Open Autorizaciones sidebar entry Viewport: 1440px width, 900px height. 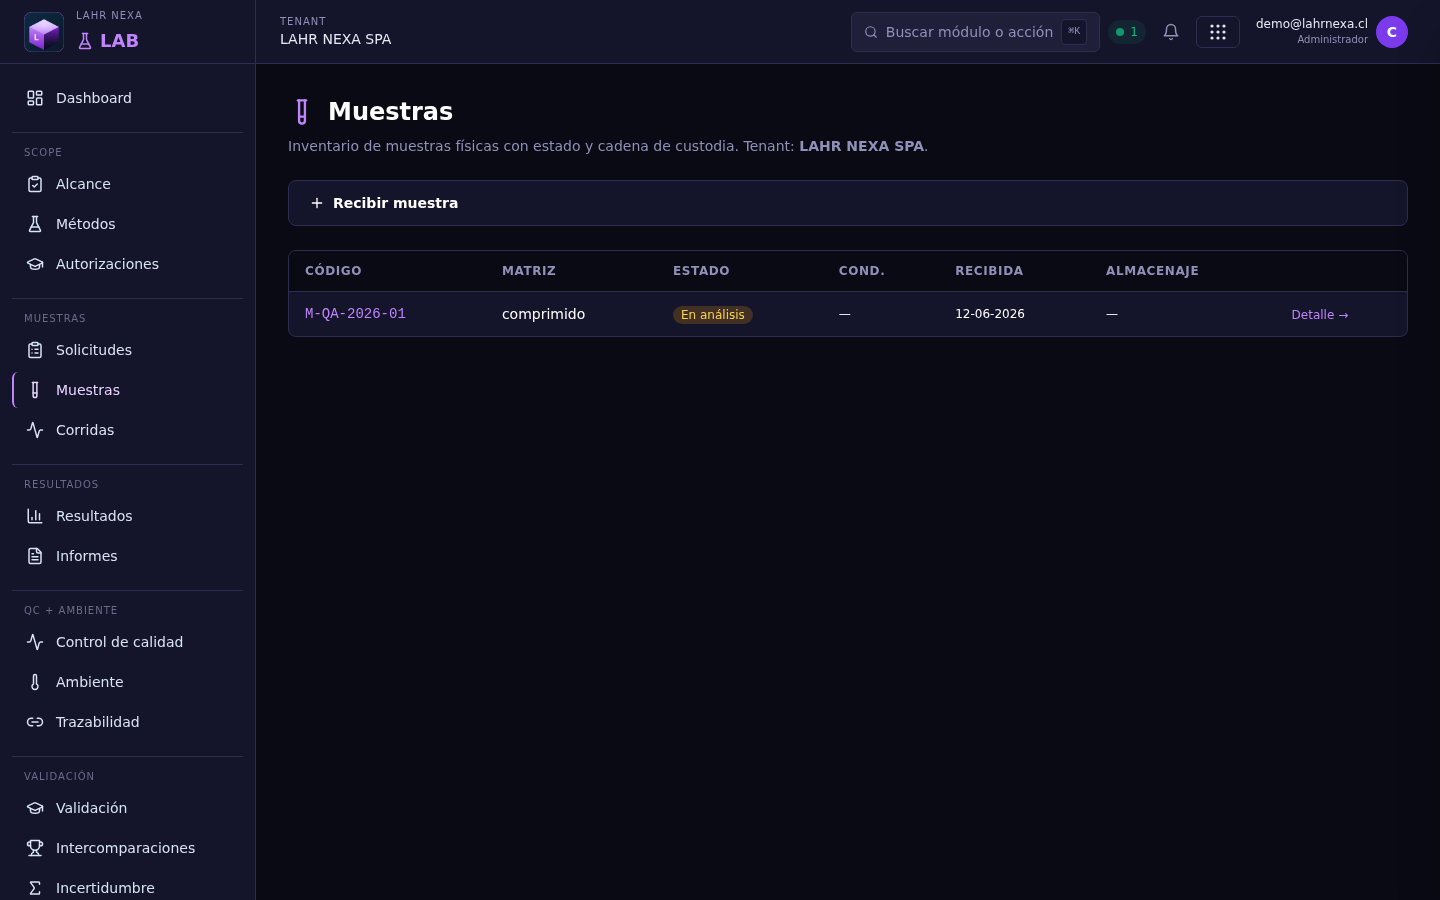pos(127,264)
